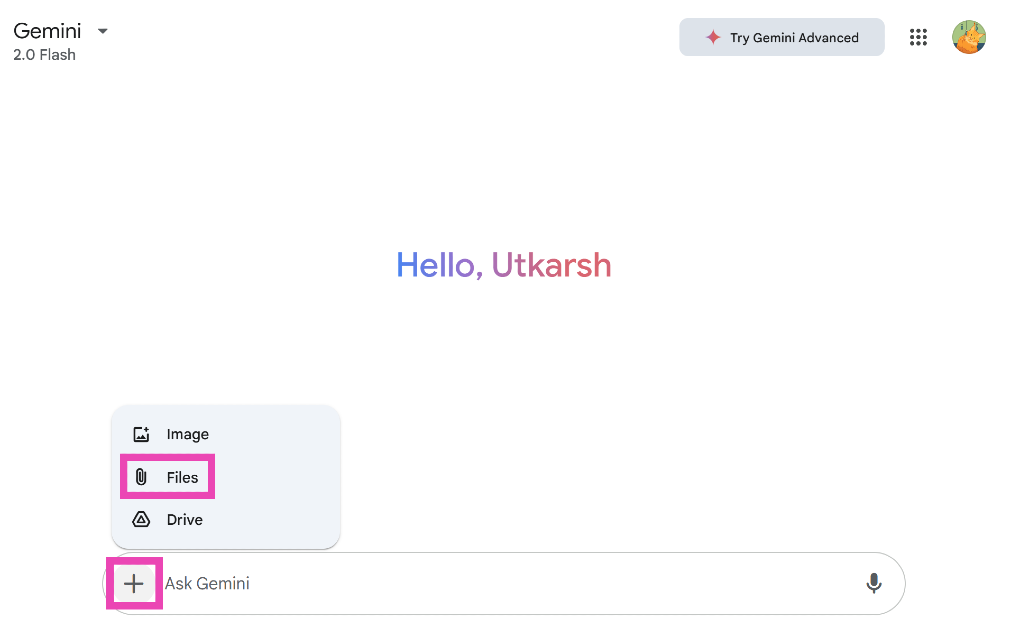Pick Drive from the upload menu
This screenshot has height=628, width=1009.
pos(185,520)
